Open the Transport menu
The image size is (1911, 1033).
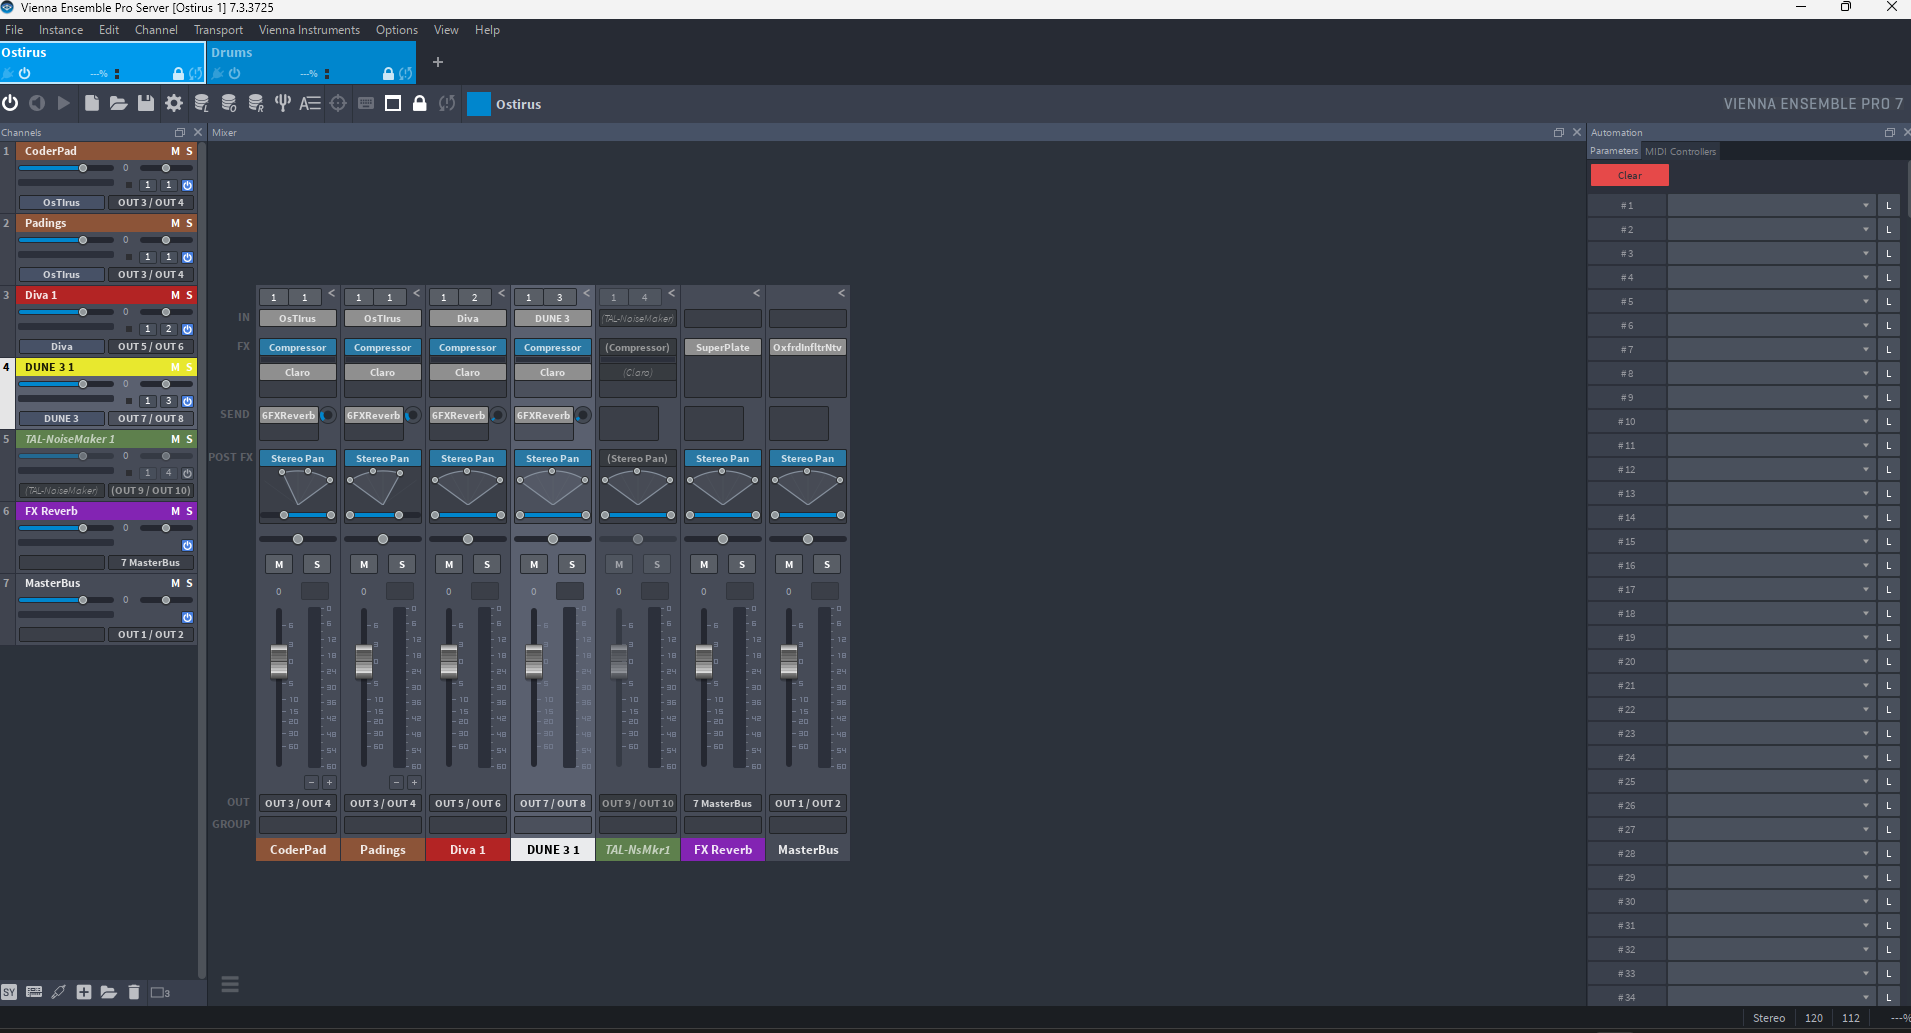[218, 30]
